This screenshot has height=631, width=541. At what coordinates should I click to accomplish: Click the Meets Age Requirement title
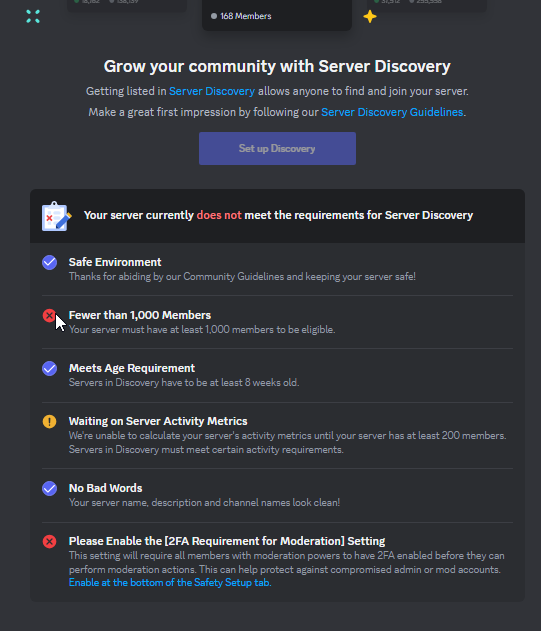132,368
